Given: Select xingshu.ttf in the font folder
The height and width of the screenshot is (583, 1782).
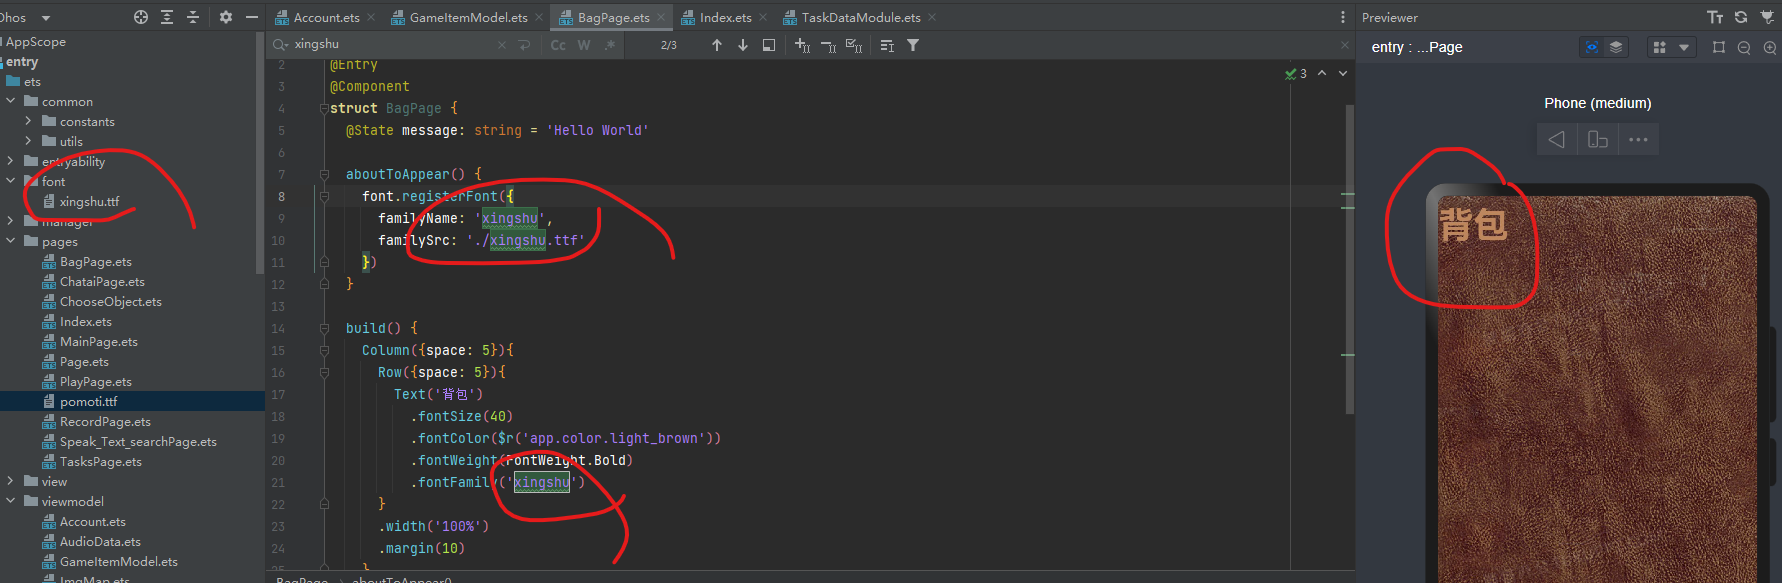Looking at the screenshot, I should tap(89, 201).
